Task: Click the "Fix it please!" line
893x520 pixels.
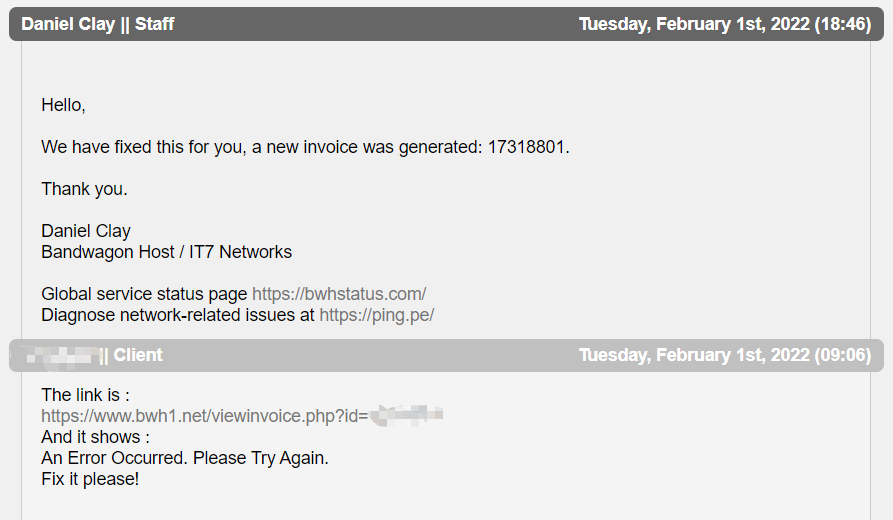Action: tap(90, 479)
